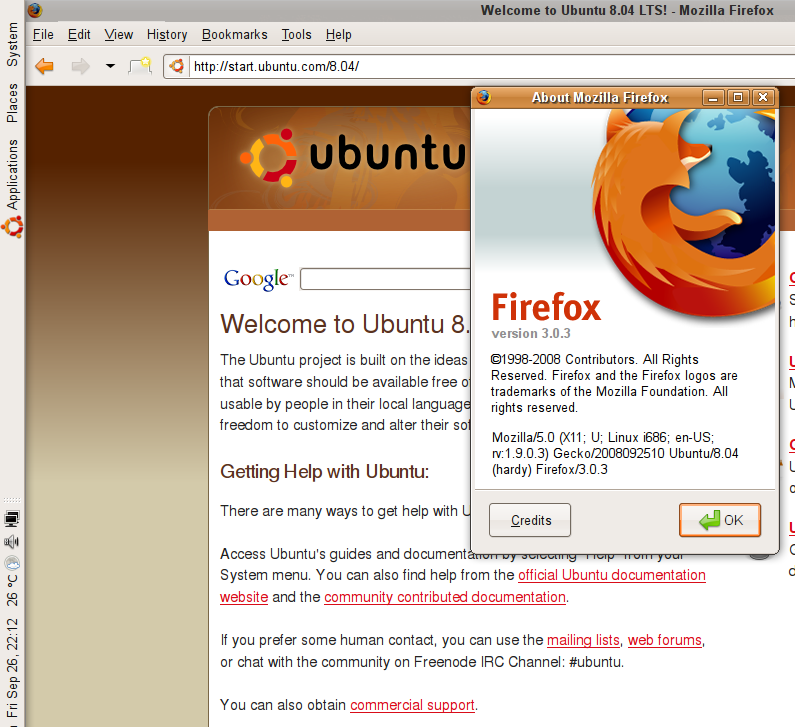Click the volume speaker icon on panel
Screen dimensions: 795x727
(12, 541)
